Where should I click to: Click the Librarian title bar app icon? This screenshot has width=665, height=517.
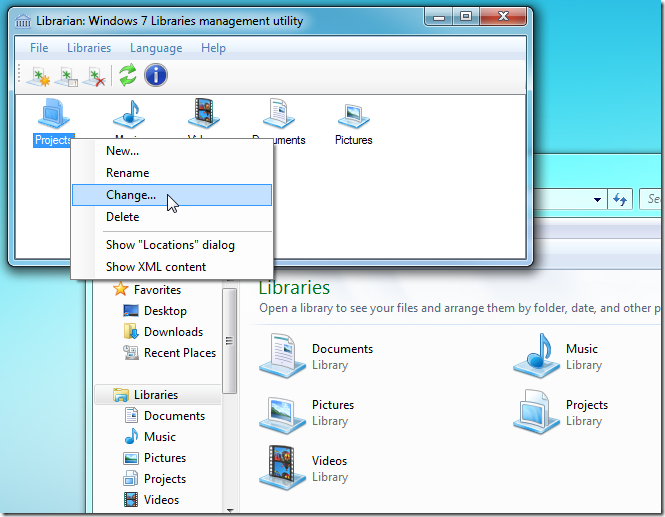point(23,20)
